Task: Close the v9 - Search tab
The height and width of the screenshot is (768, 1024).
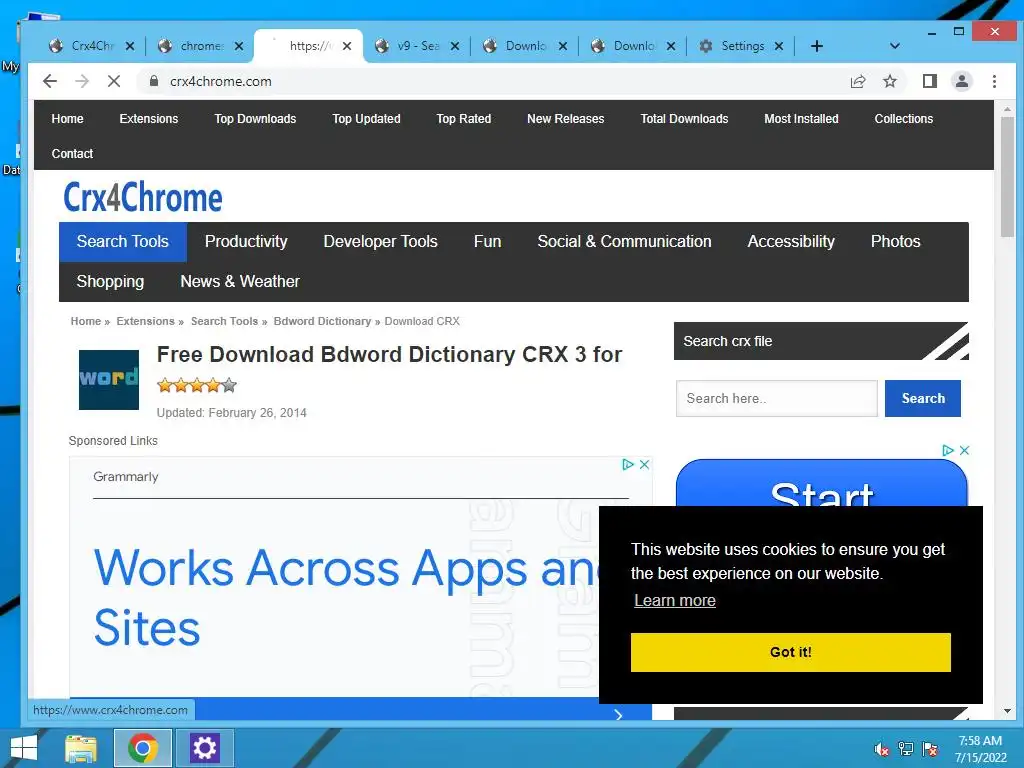Action: pos(455,46)
